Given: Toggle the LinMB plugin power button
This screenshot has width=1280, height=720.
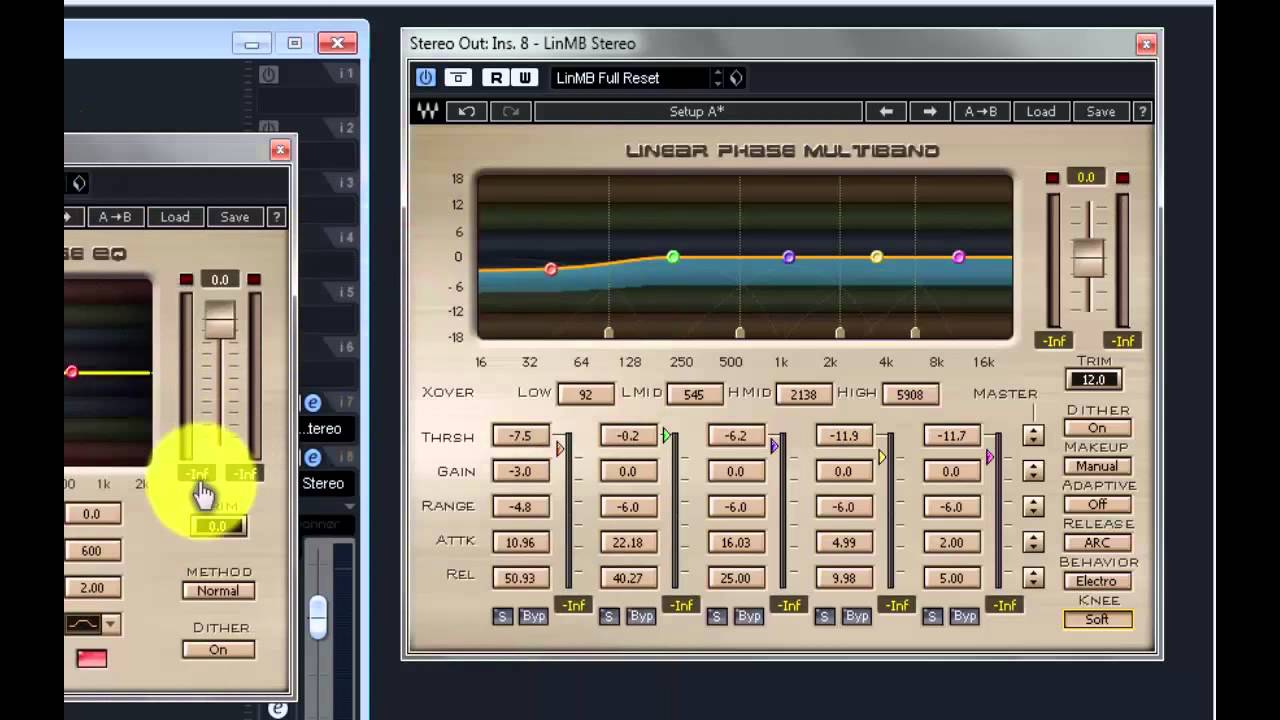Looking at the screenshot, I should [426, 77].
